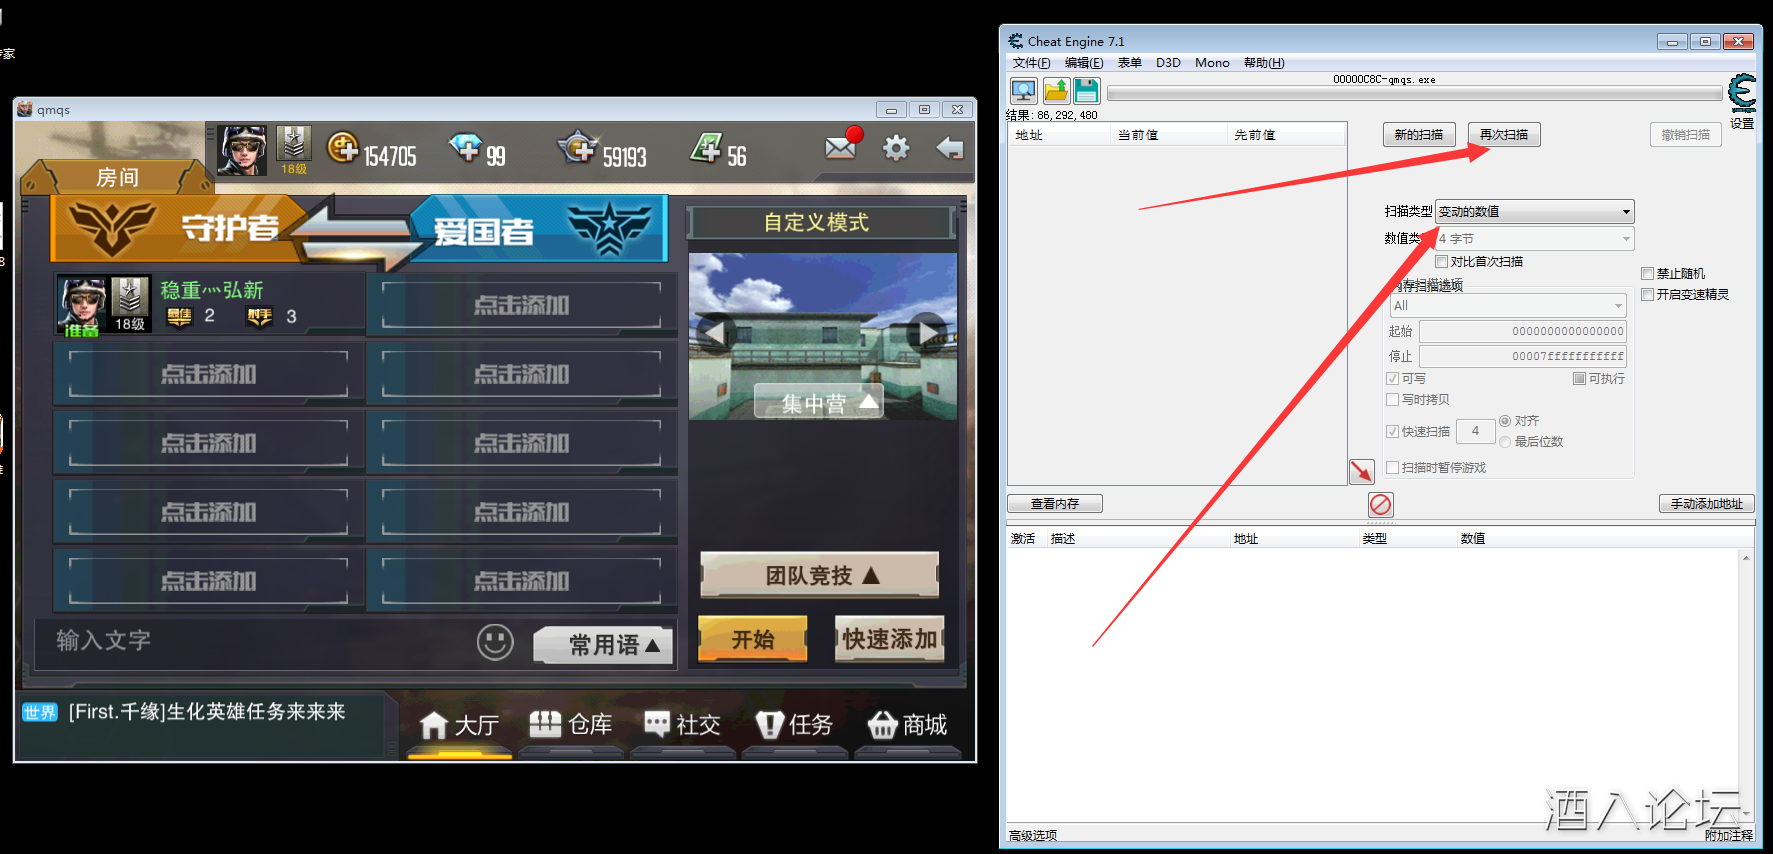The image size is (1773, 854).
Task: Click the 起始 start address input field
Action: coord(1523,332)
